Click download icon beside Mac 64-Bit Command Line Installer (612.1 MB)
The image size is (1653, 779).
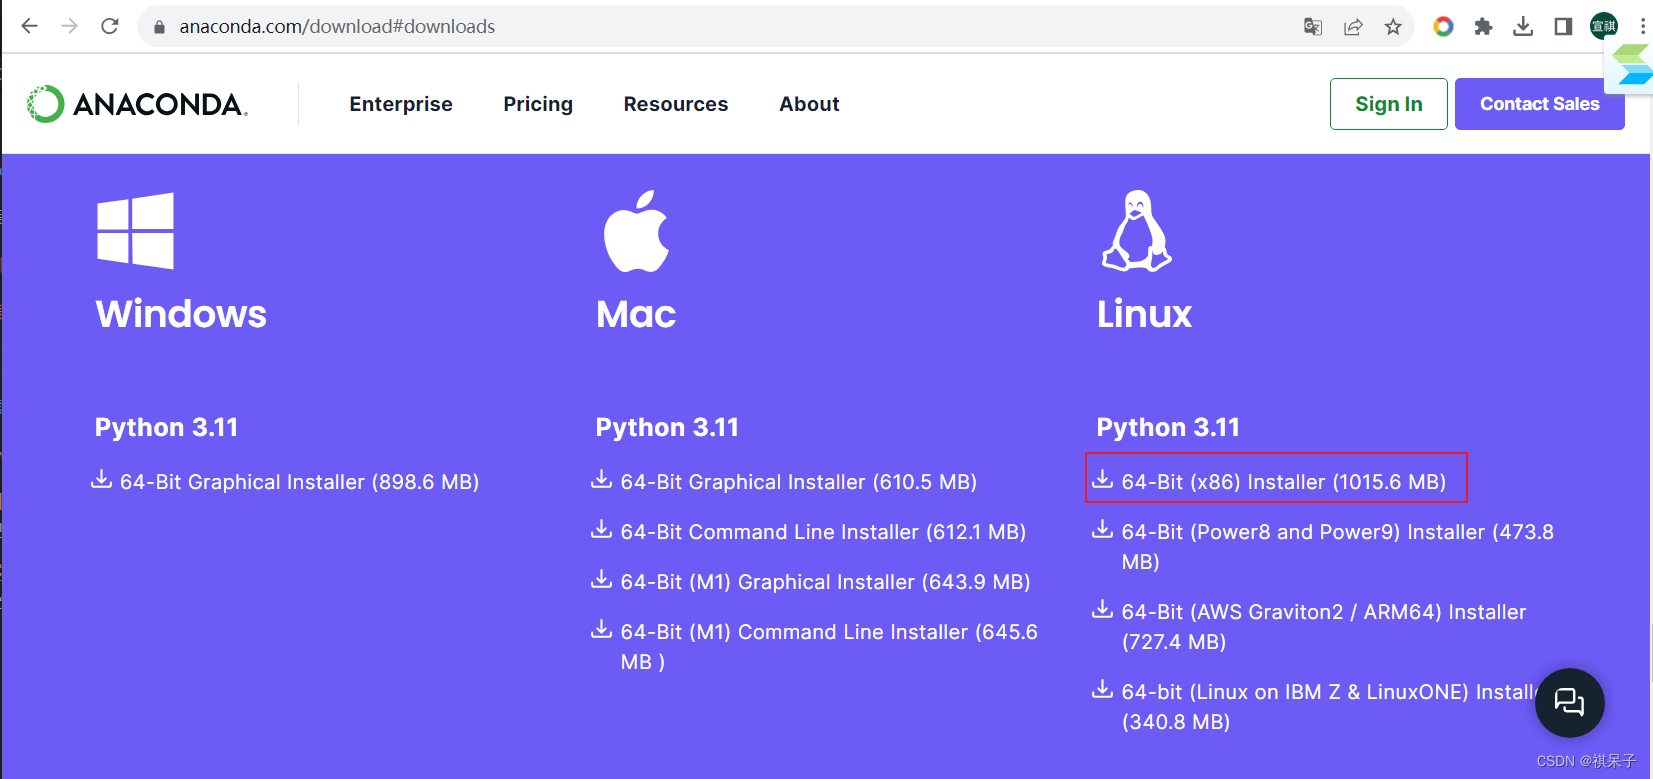[x=601, y=529]
